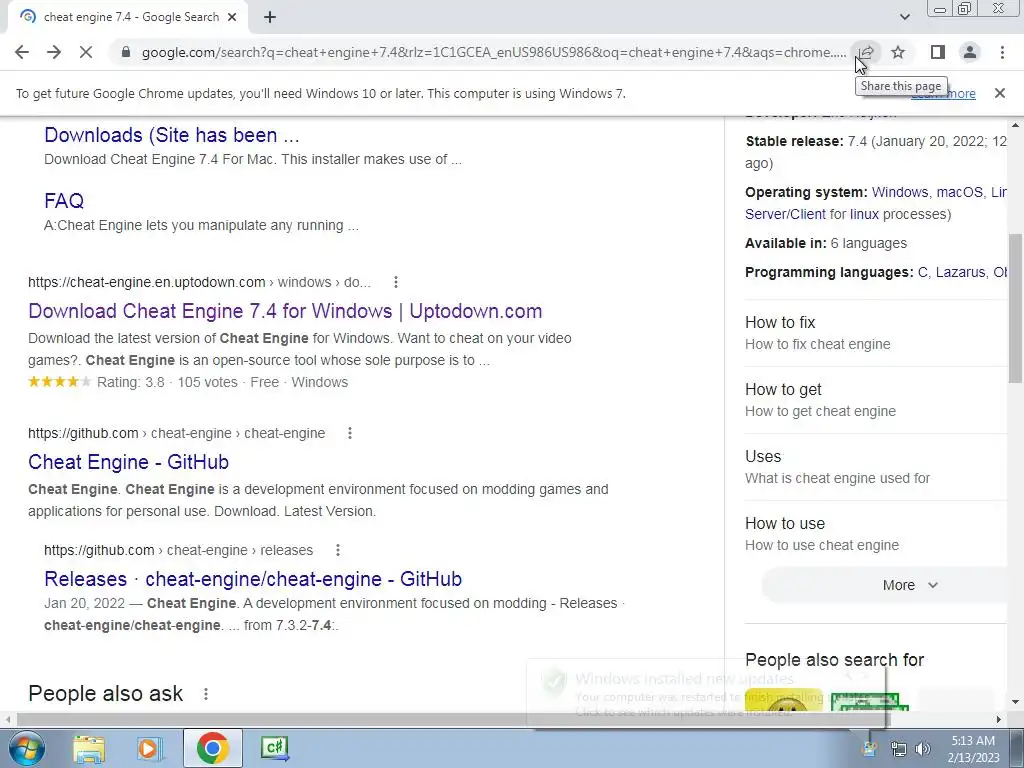Viewport: 1024px width, 768px height.
Task: Click the vertical page scrollbar thumb
Action: pos(1016,308)
